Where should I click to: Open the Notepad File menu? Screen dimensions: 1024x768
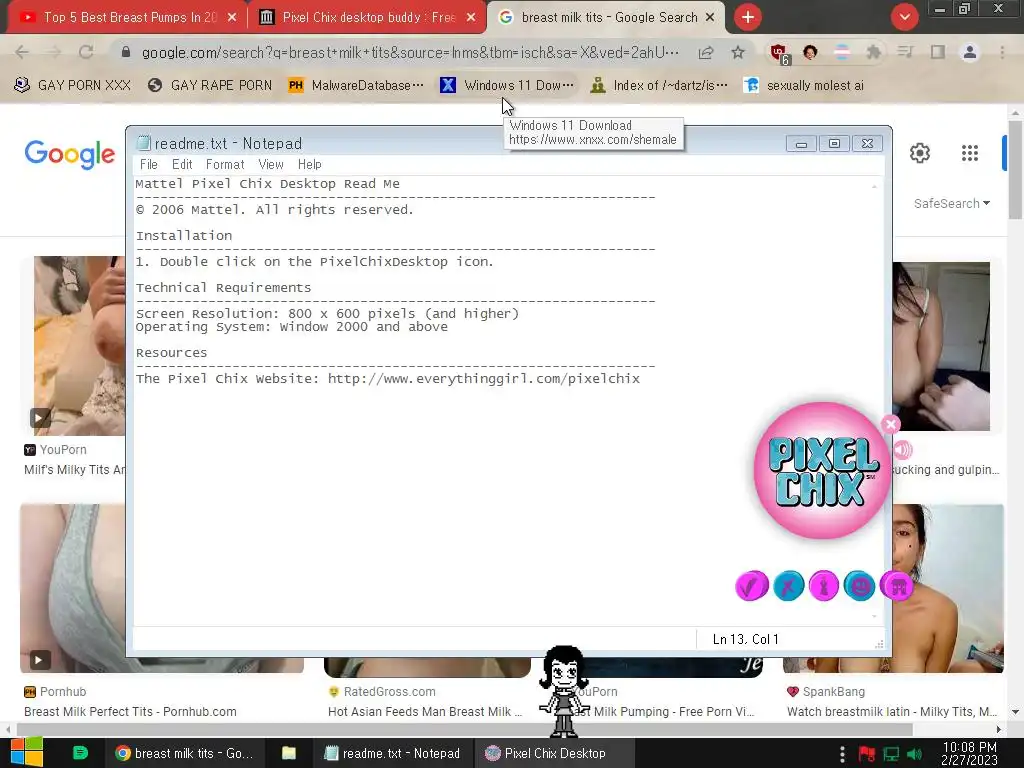tap(149, 165)
